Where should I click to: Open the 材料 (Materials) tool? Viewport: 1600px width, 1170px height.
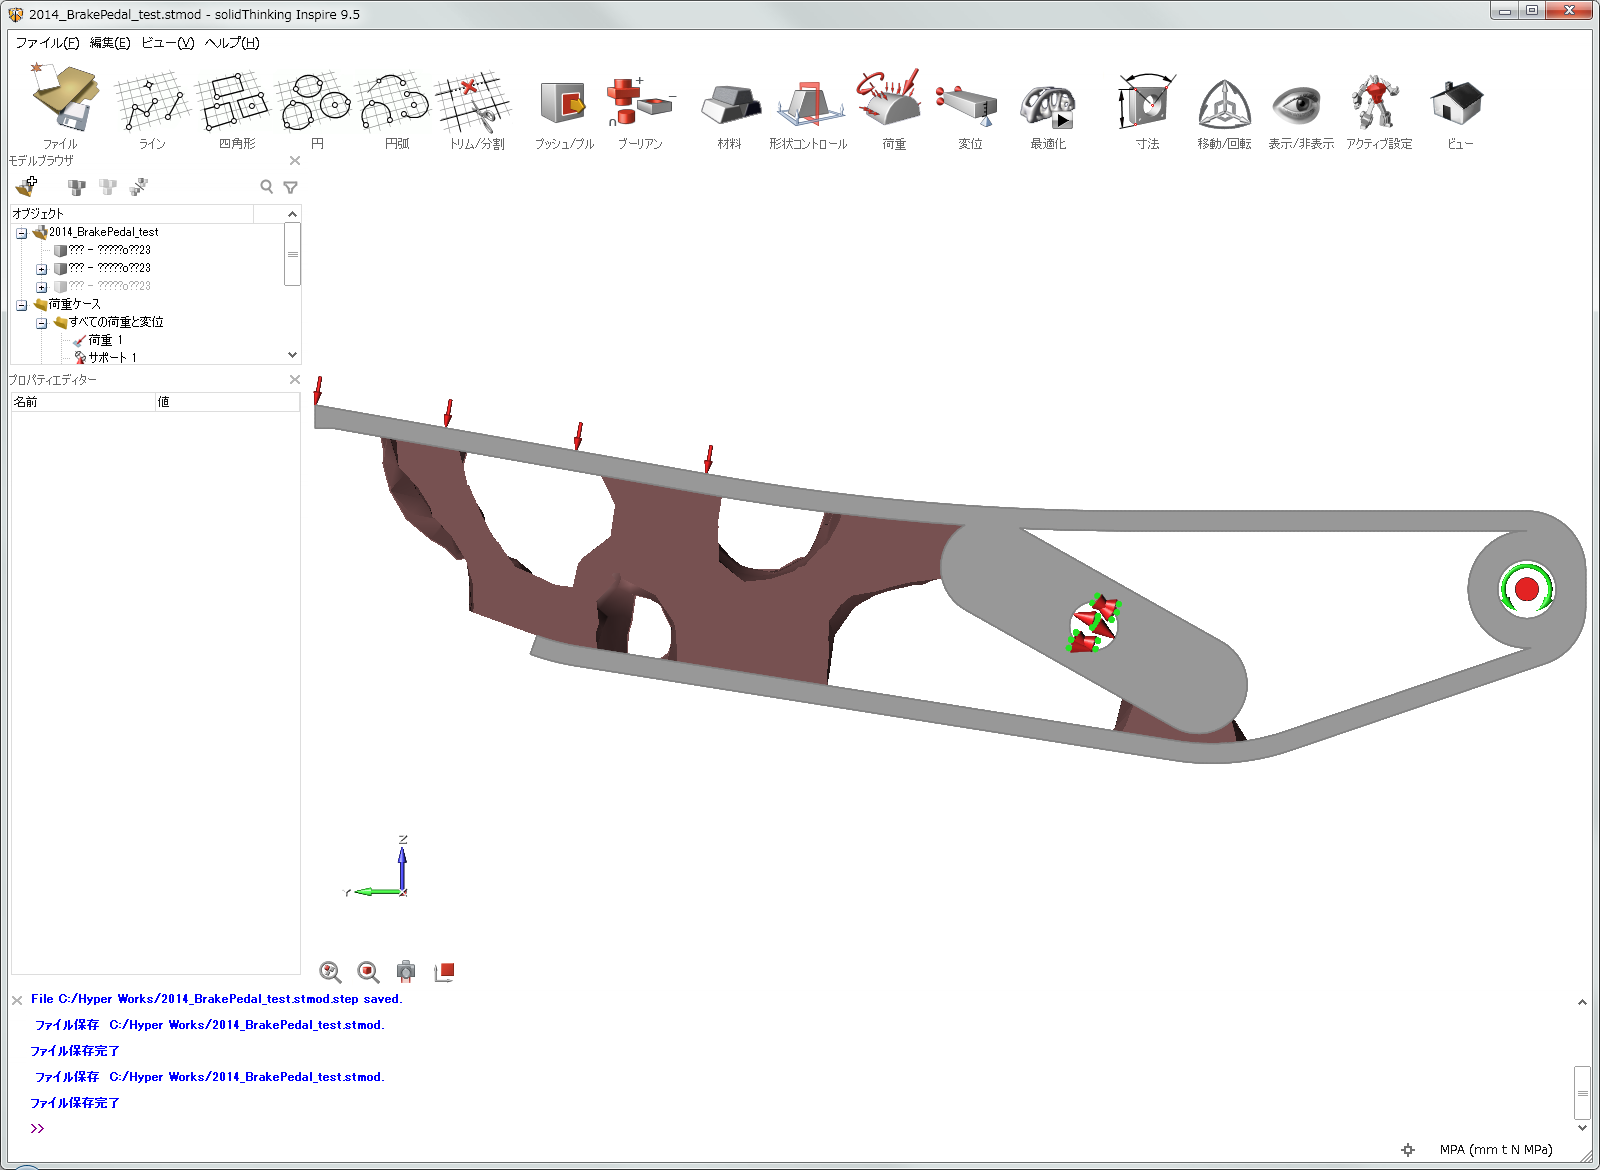tap(730, 104)
